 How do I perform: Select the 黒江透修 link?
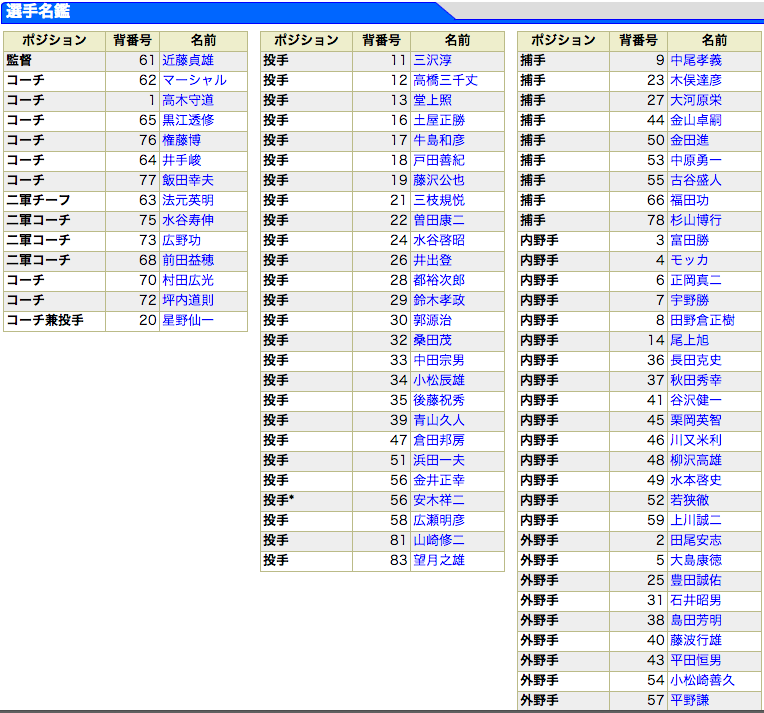coord(188,120)
